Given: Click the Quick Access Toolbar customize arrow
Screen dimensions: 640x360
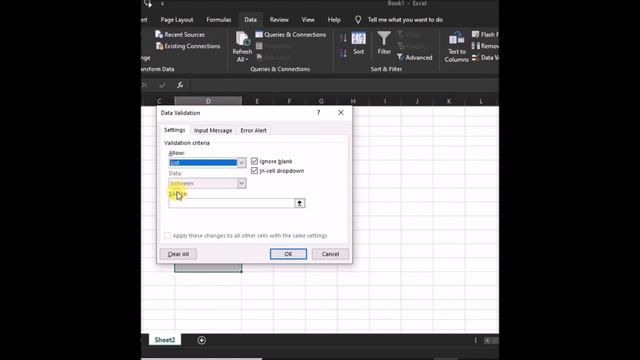Looking at the screenshot, I should 162,4.
